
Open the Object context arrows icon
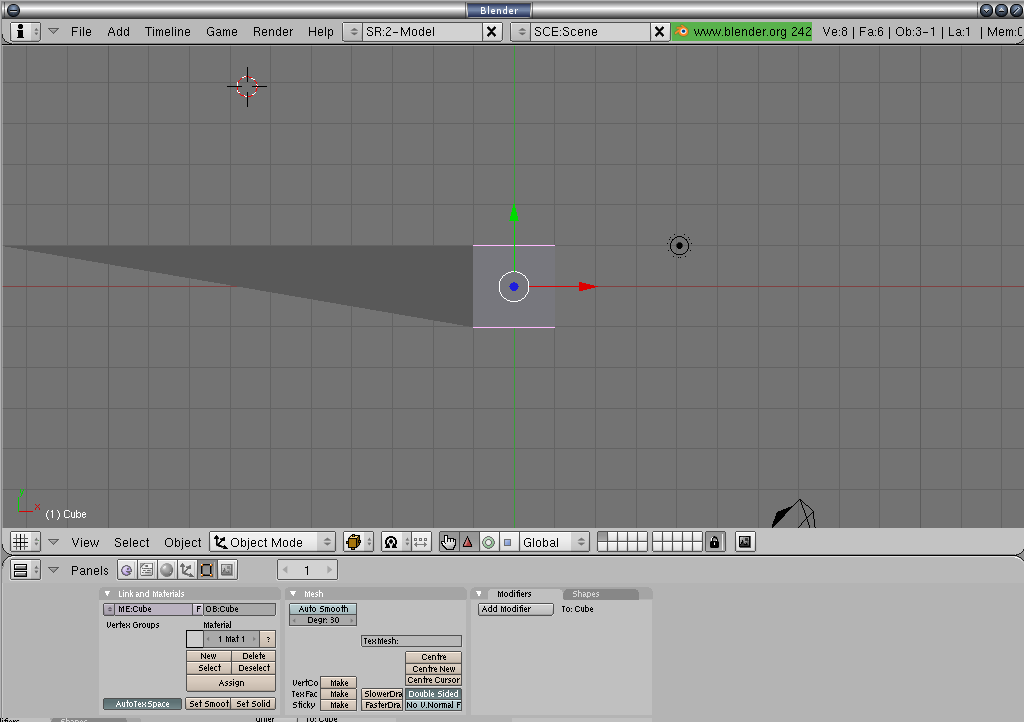pyautogui.click(x=187, y=570)
